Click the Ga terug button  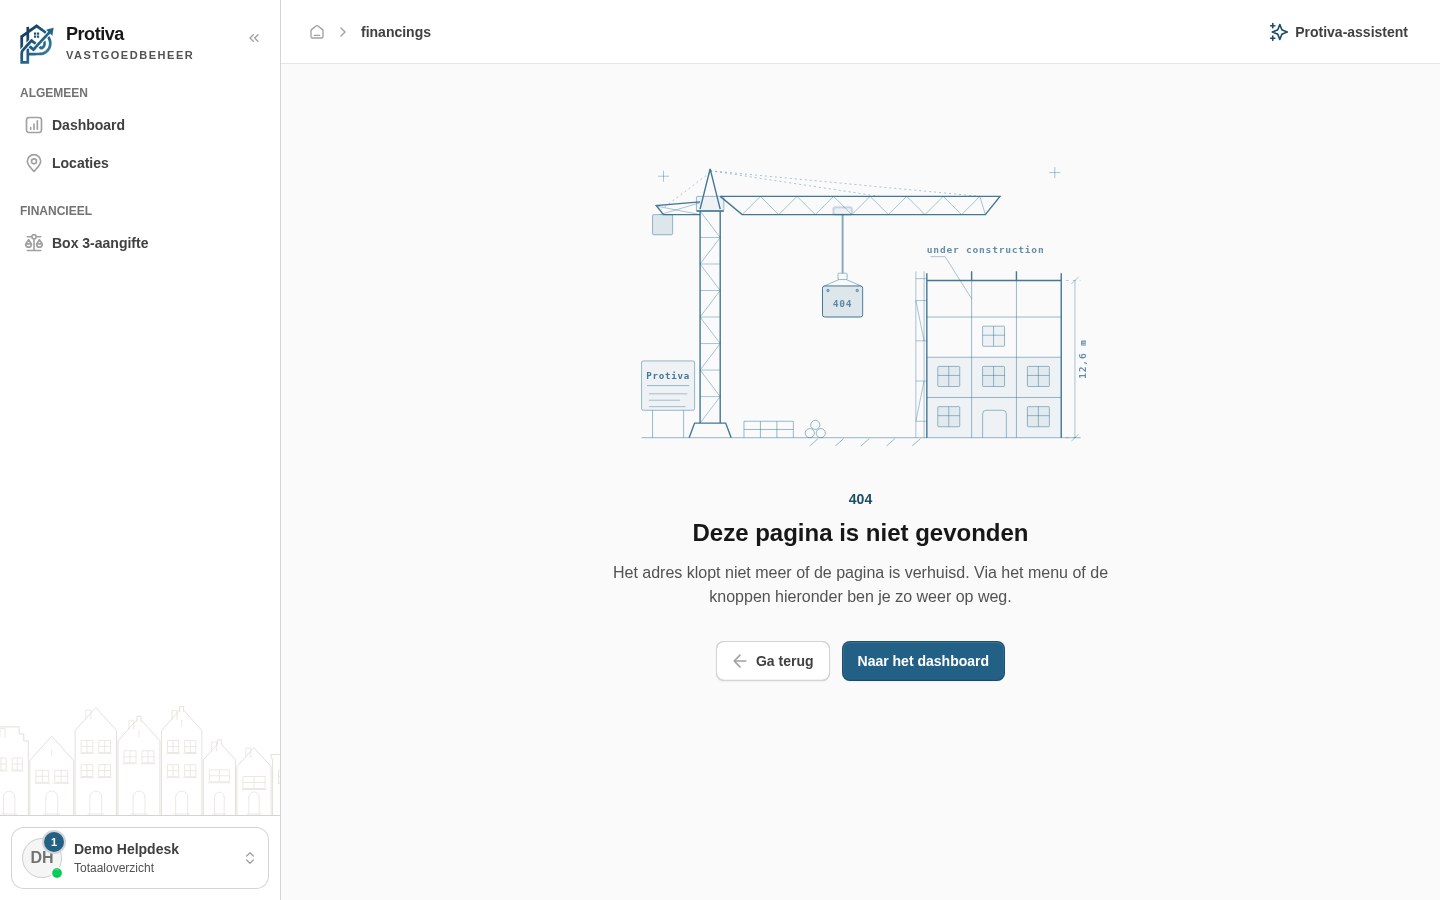[x=773, y=661]
